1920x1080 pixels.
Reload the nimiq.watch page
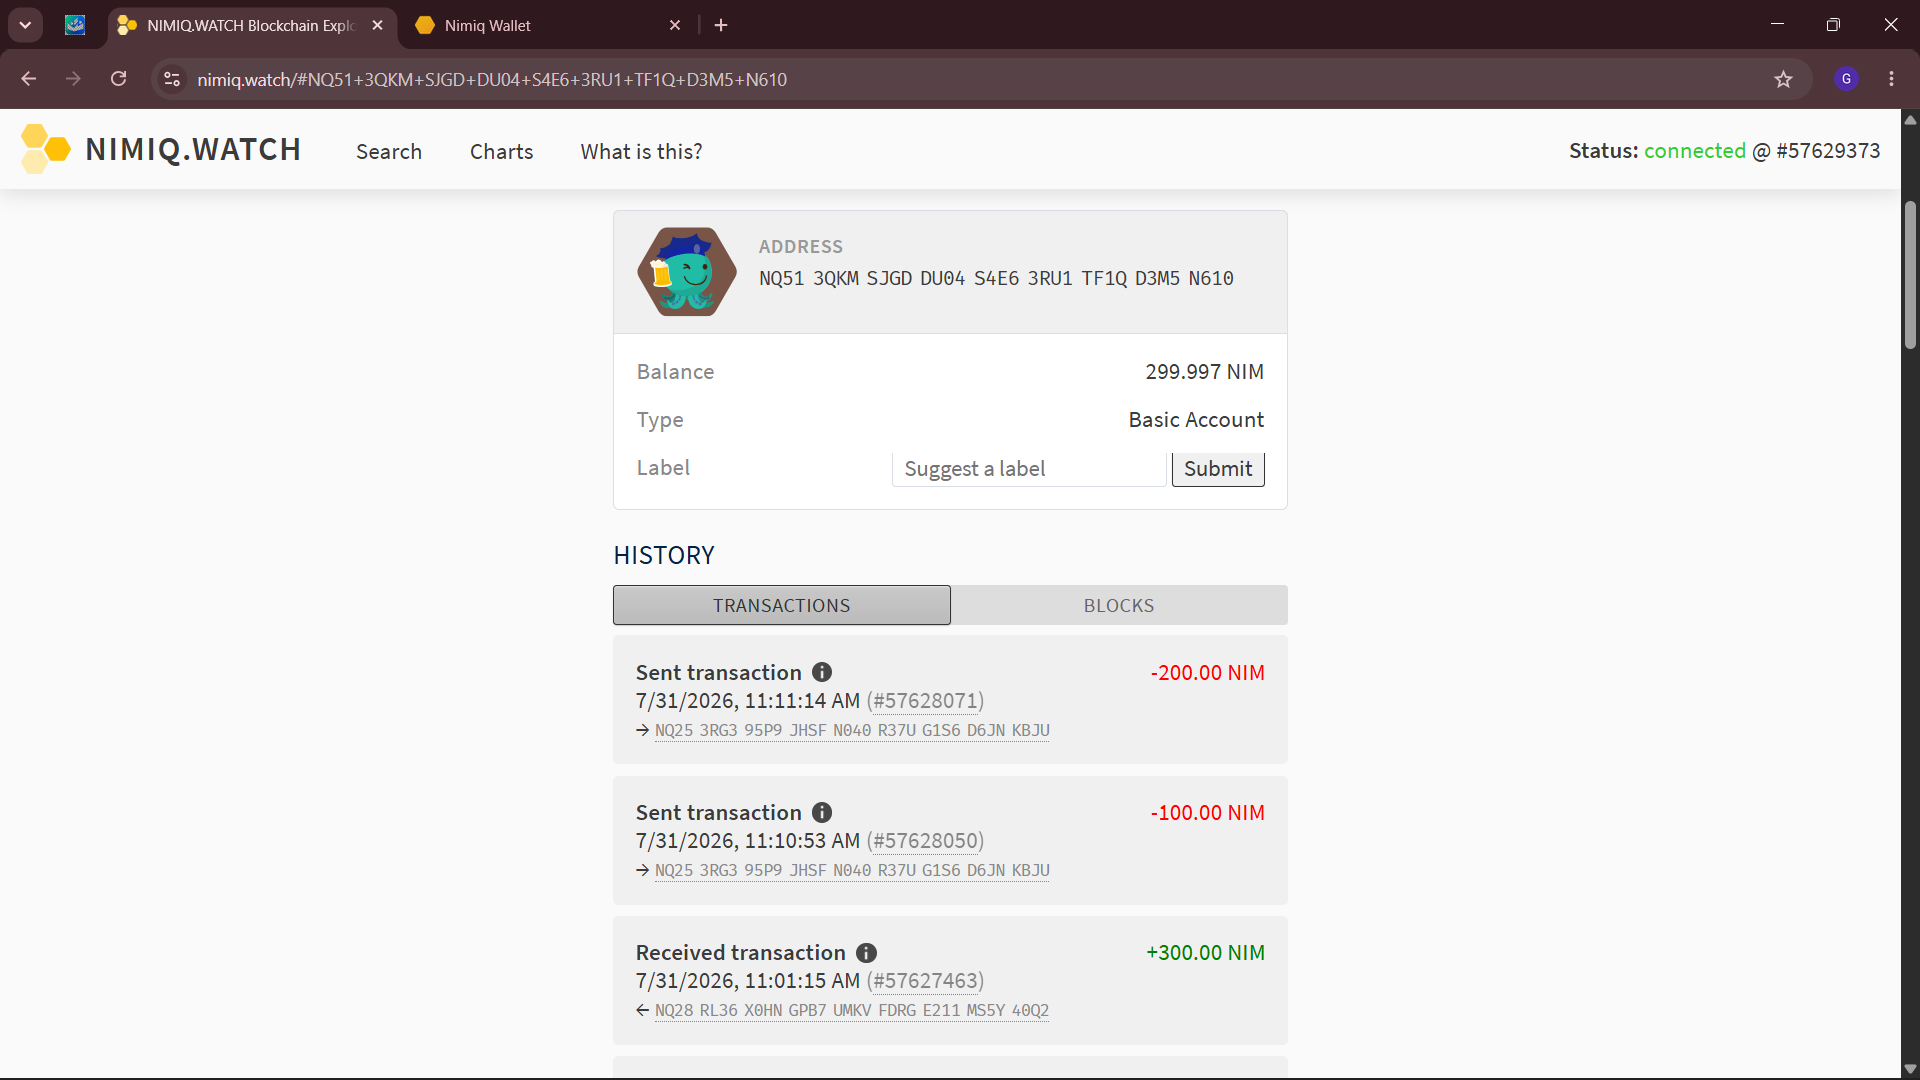click(x=118, y=79)
